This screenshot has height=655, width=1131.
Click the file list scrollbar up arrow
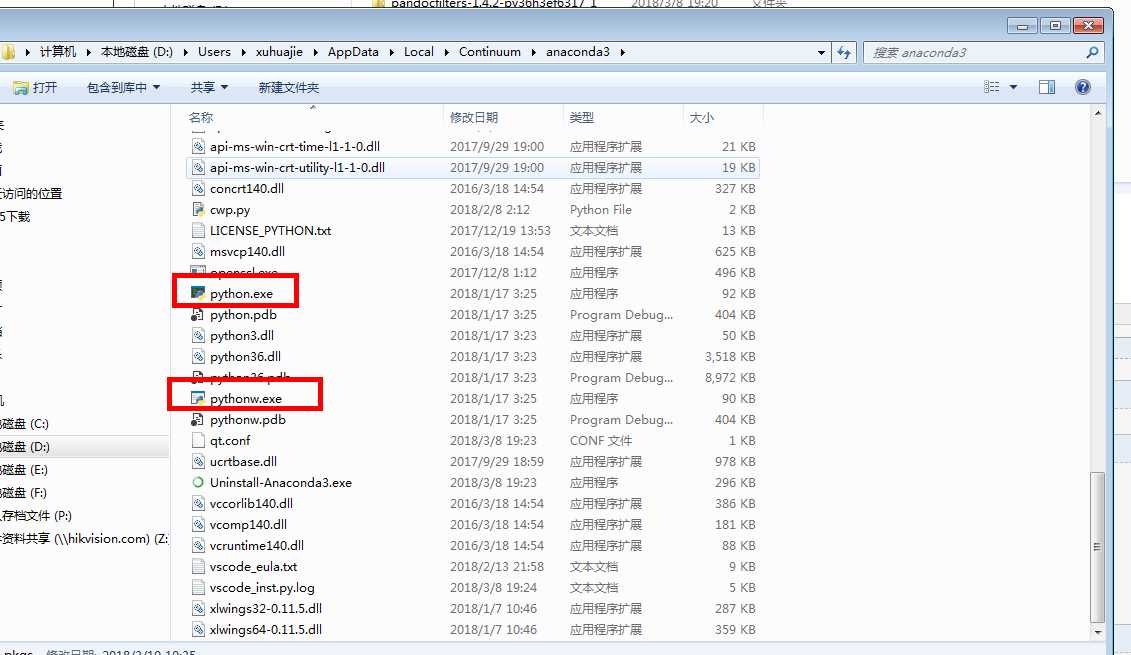pos(1097,113)
